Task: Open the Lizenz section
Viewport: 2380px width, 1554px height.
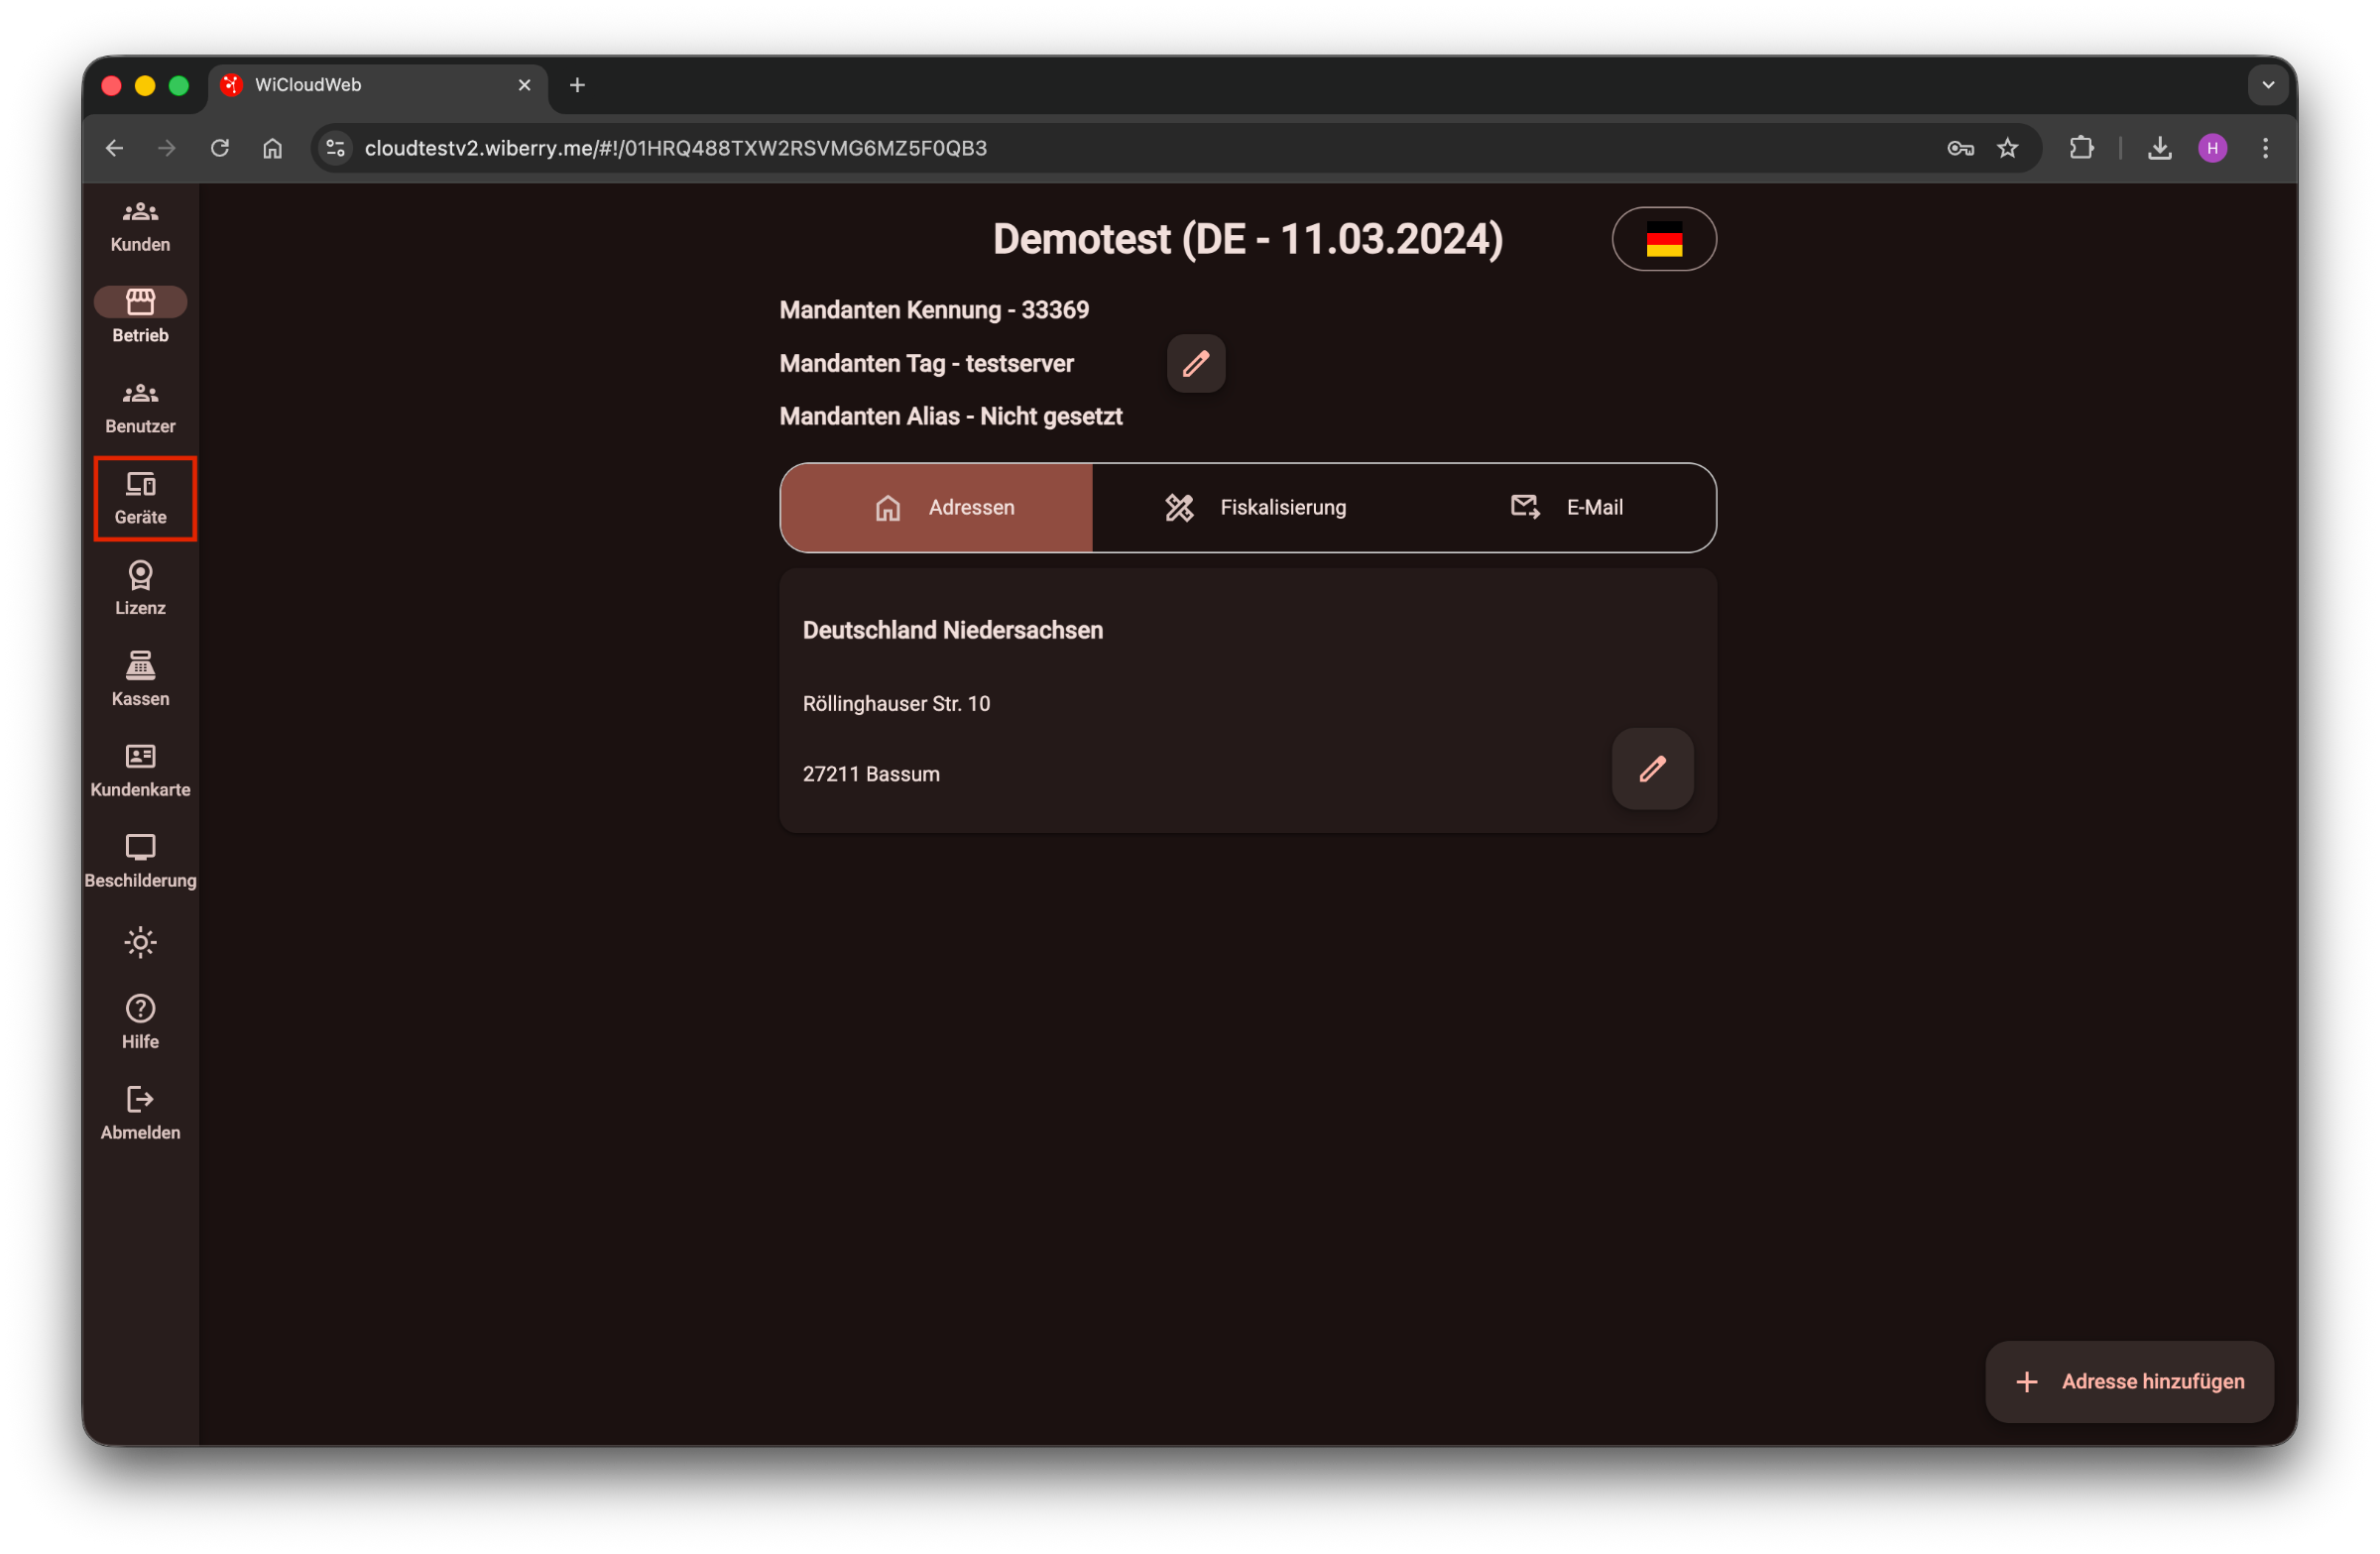Action: point(140,588)
